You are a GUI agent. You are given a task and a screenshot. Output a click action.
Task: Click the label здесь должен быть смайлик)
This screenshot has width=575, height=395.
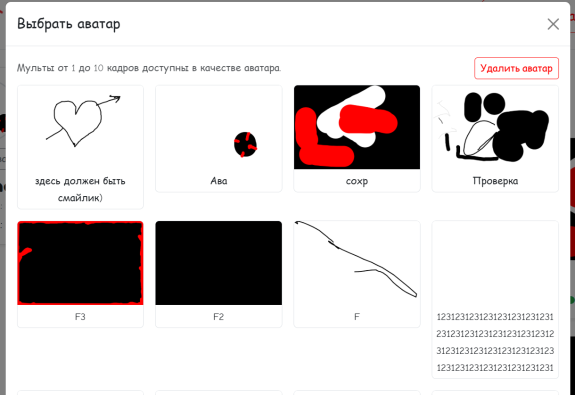click(80, 189)
